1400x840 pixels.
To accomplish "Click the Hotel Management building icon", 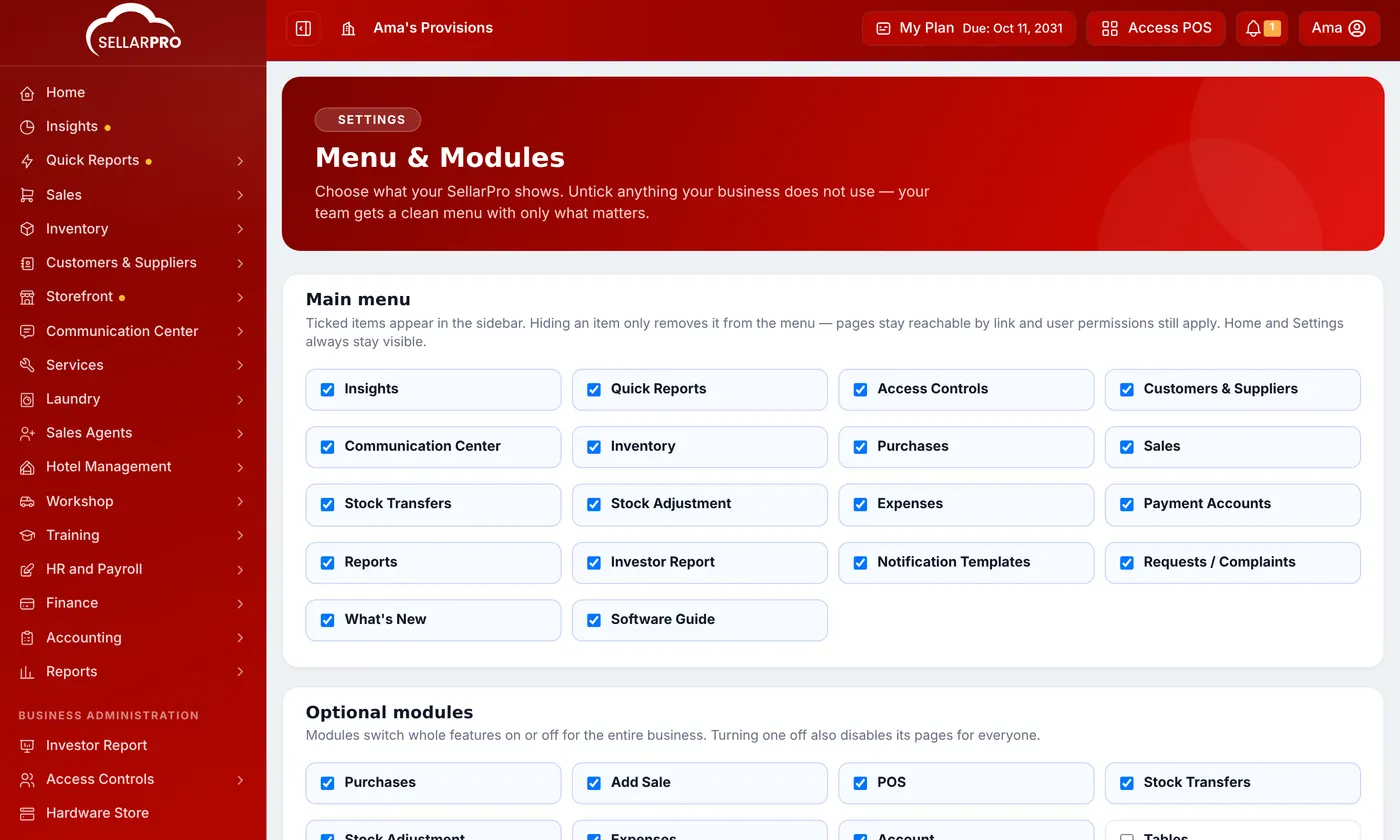I will [x=27, y=467].
